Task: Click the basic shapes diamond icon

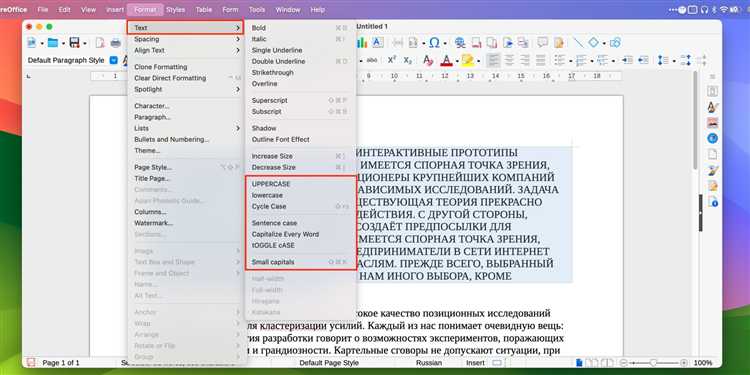Action: (594, 43)
